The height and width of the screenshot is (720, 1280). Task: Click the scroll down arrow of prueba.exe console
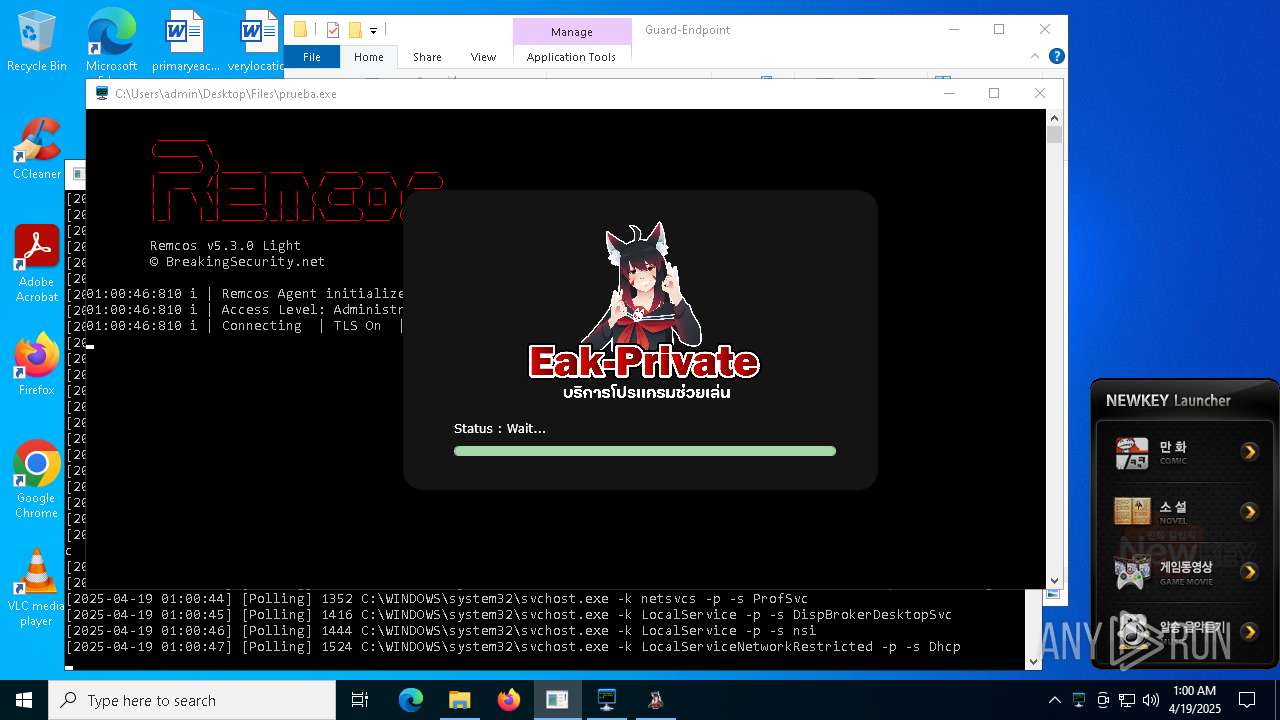tap(1054, 580)
